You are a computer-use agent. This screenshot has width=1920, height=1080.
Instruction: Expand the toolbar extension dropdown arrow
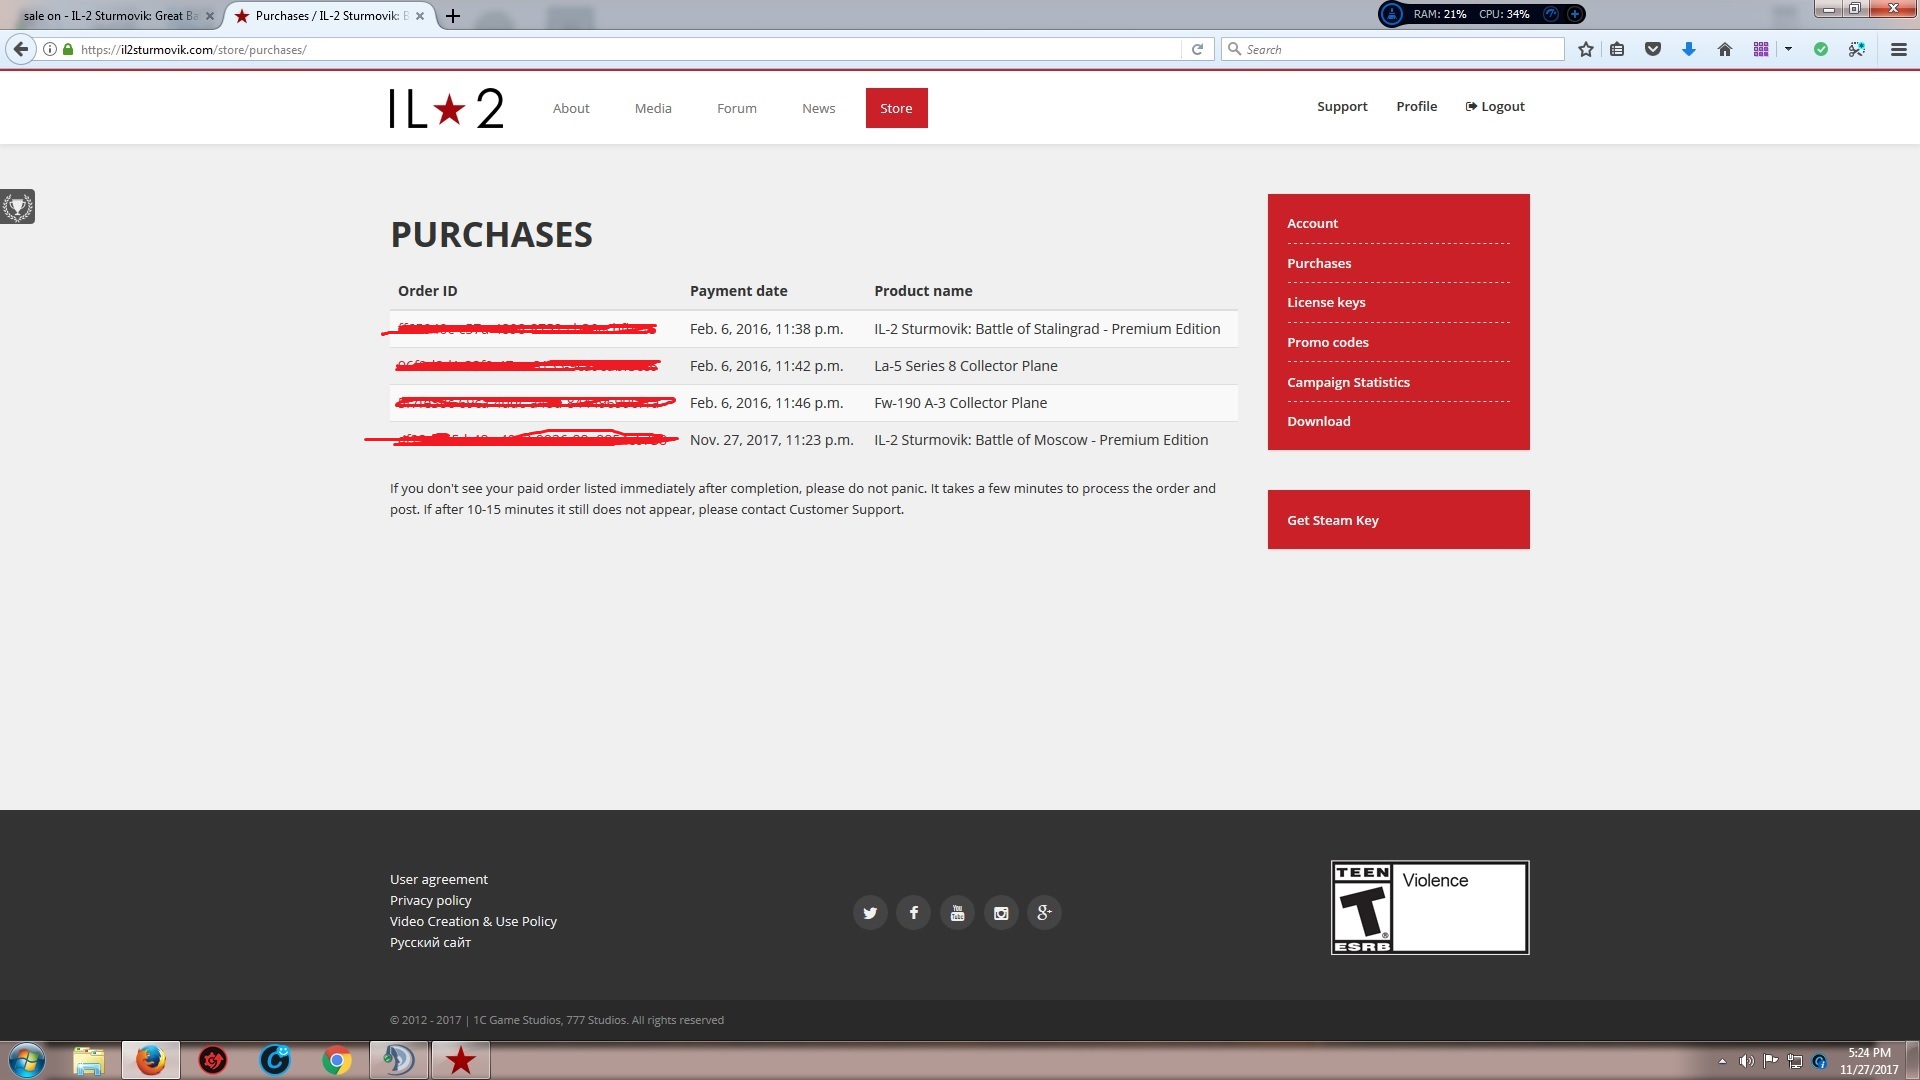(x=1788, y=49)
